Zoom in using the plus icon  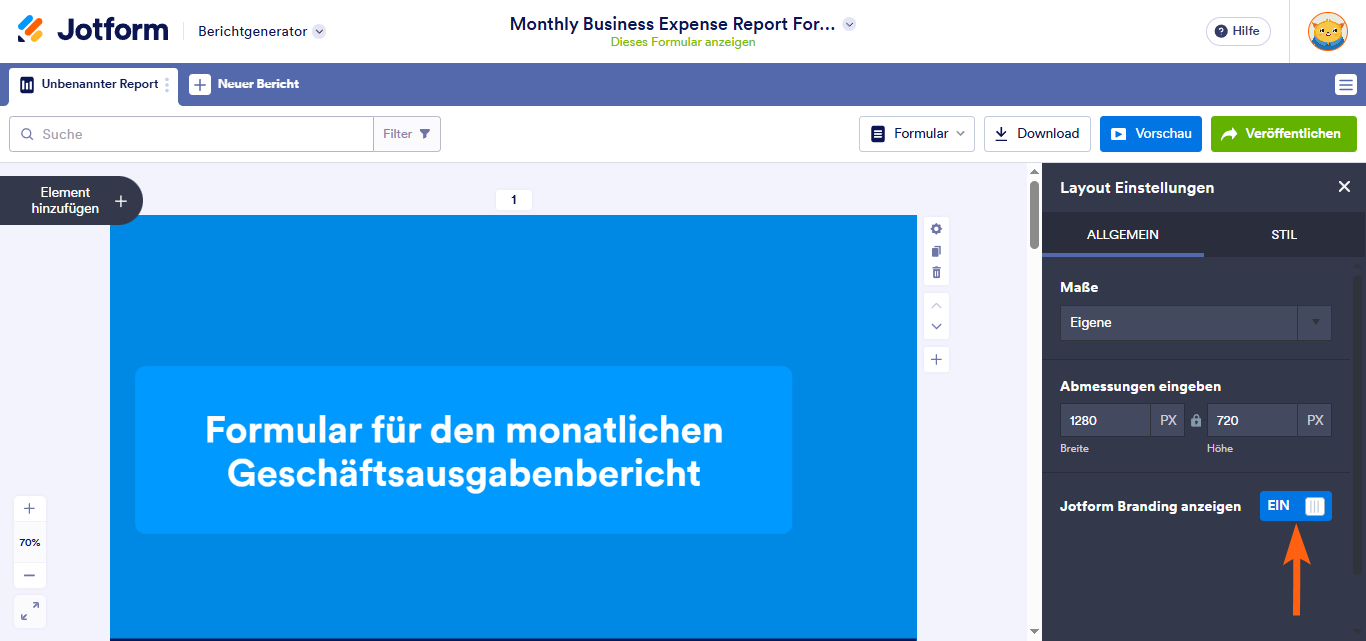pos(29,508)
